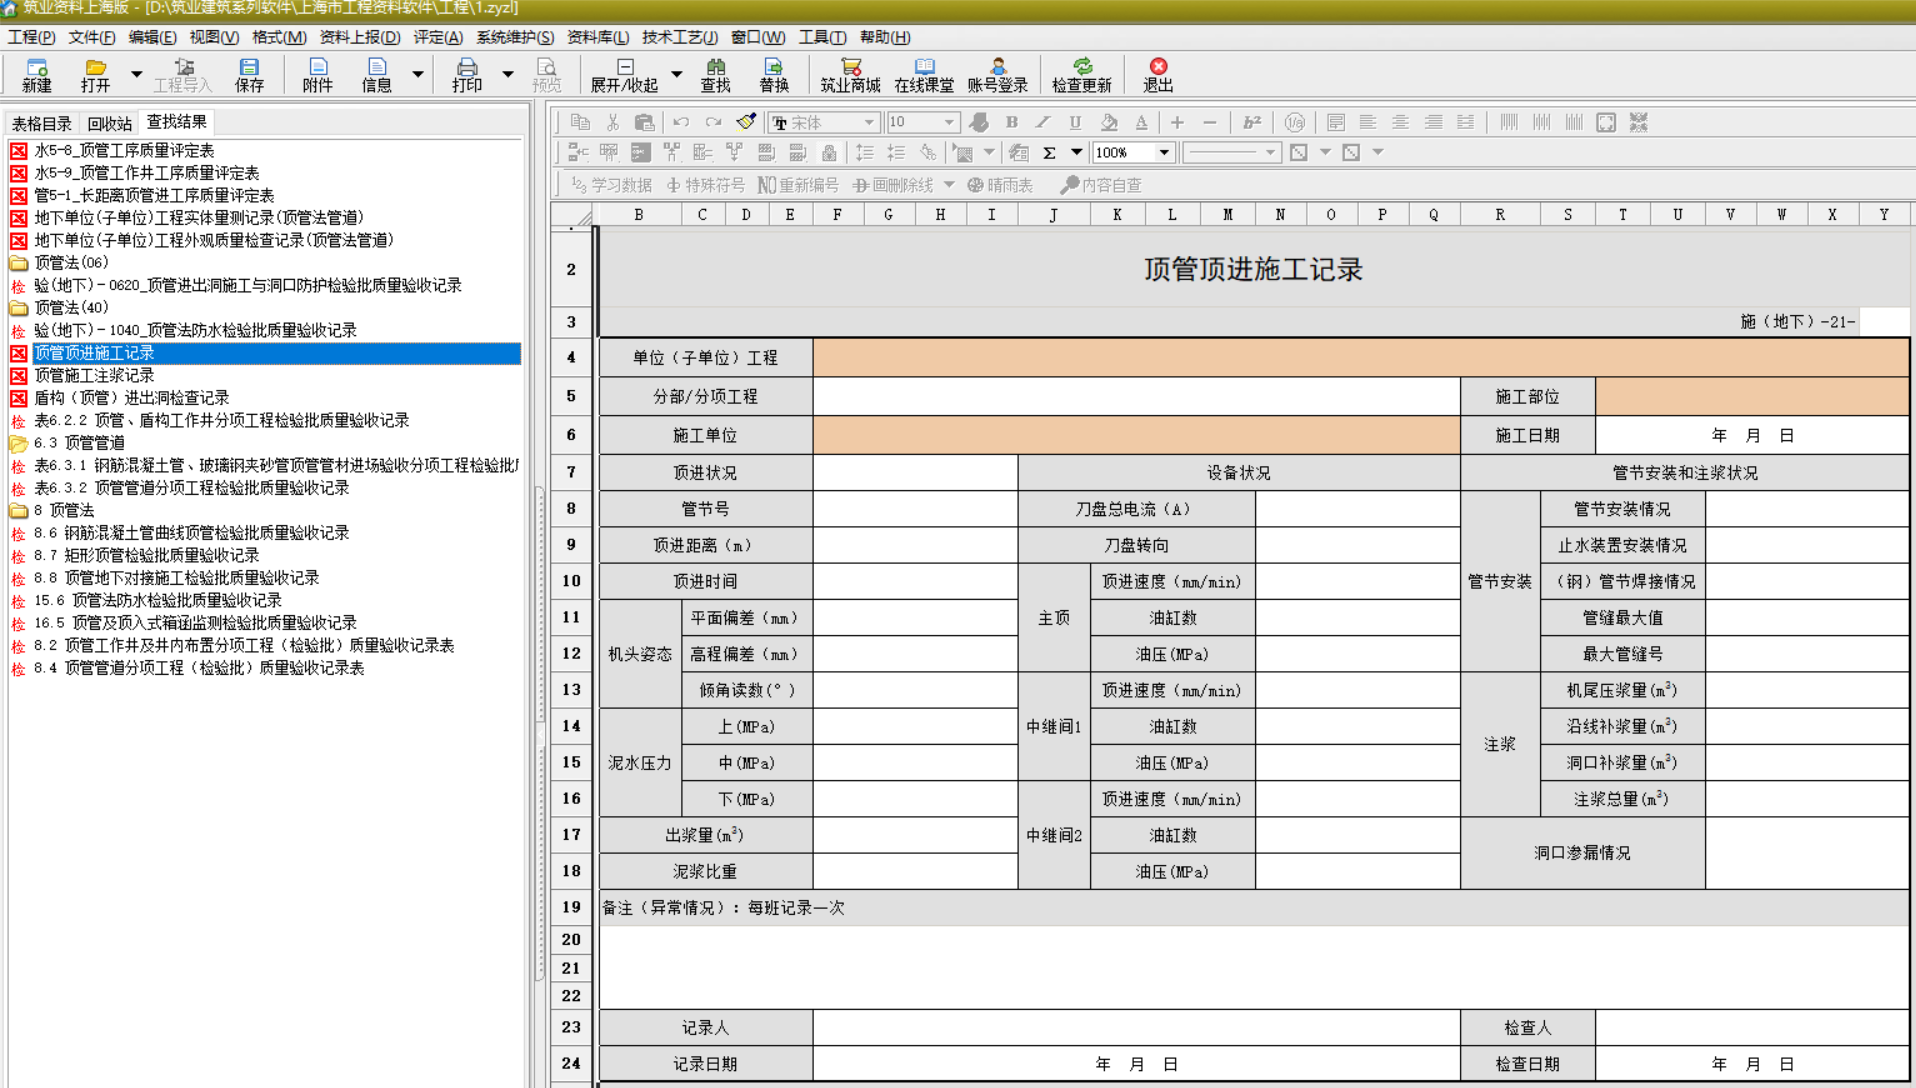Open the 附件 (Attachment) tool
Image resolution: width=1916 pixels, height=1088 pixels.
pos(317,75)
